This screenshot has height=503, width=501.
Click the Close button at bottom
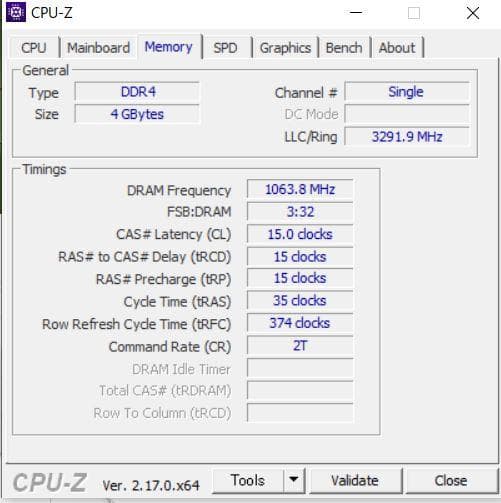click(x=451, y=480)
